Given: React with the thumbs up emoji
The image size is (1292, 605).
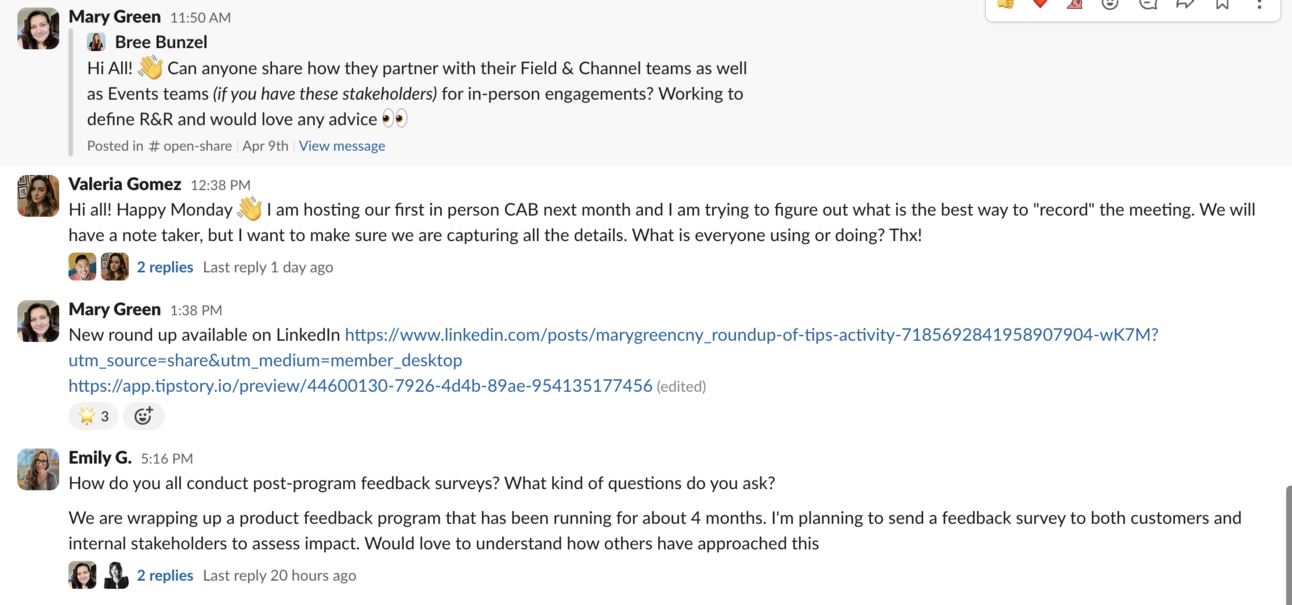Looking at the screenshot, I should click(1005, 4).
